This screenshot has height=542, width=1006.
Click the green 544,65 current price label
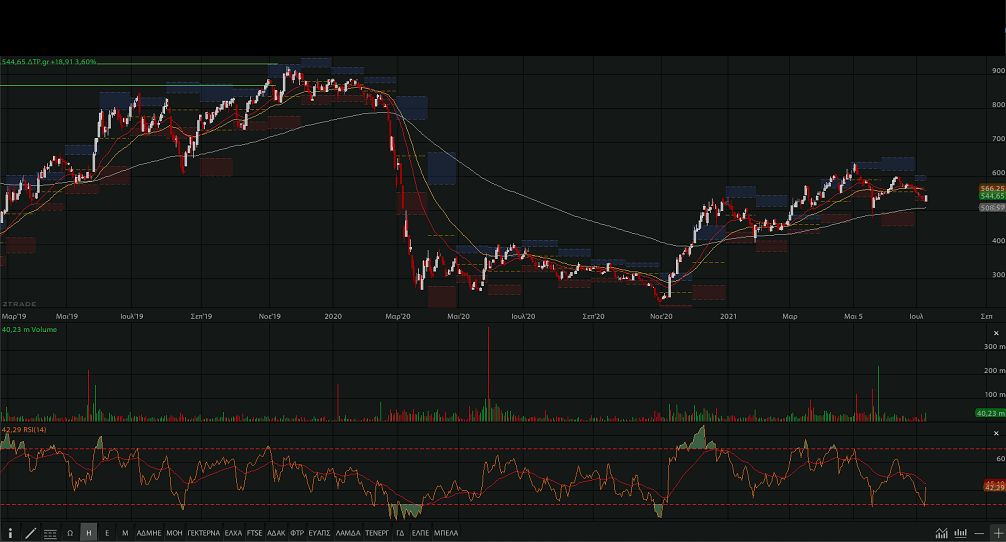[x=992, y=196]
